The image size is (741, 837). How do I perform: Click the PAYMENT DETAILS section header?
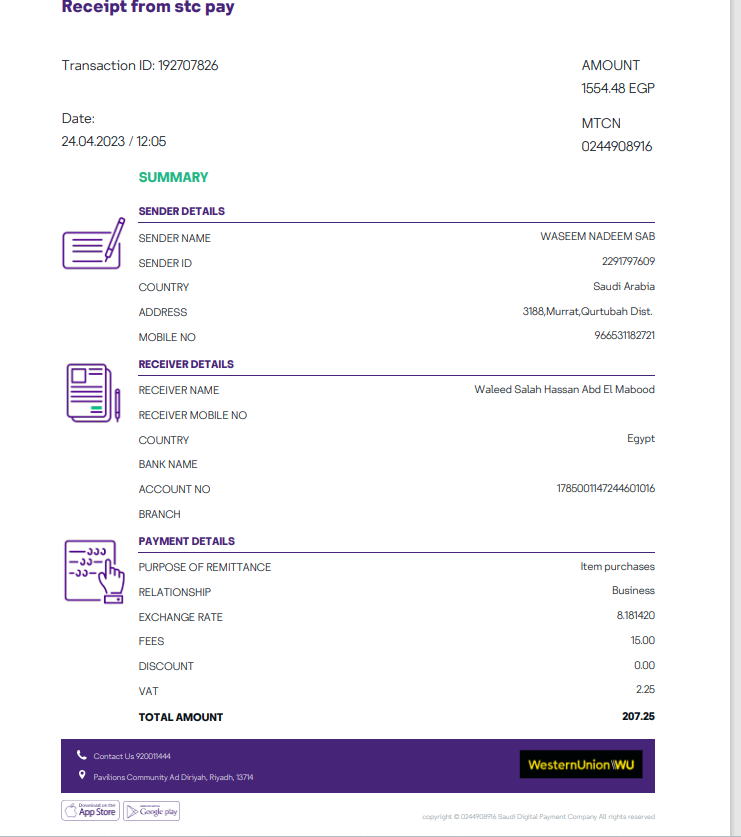pos(186,541)
